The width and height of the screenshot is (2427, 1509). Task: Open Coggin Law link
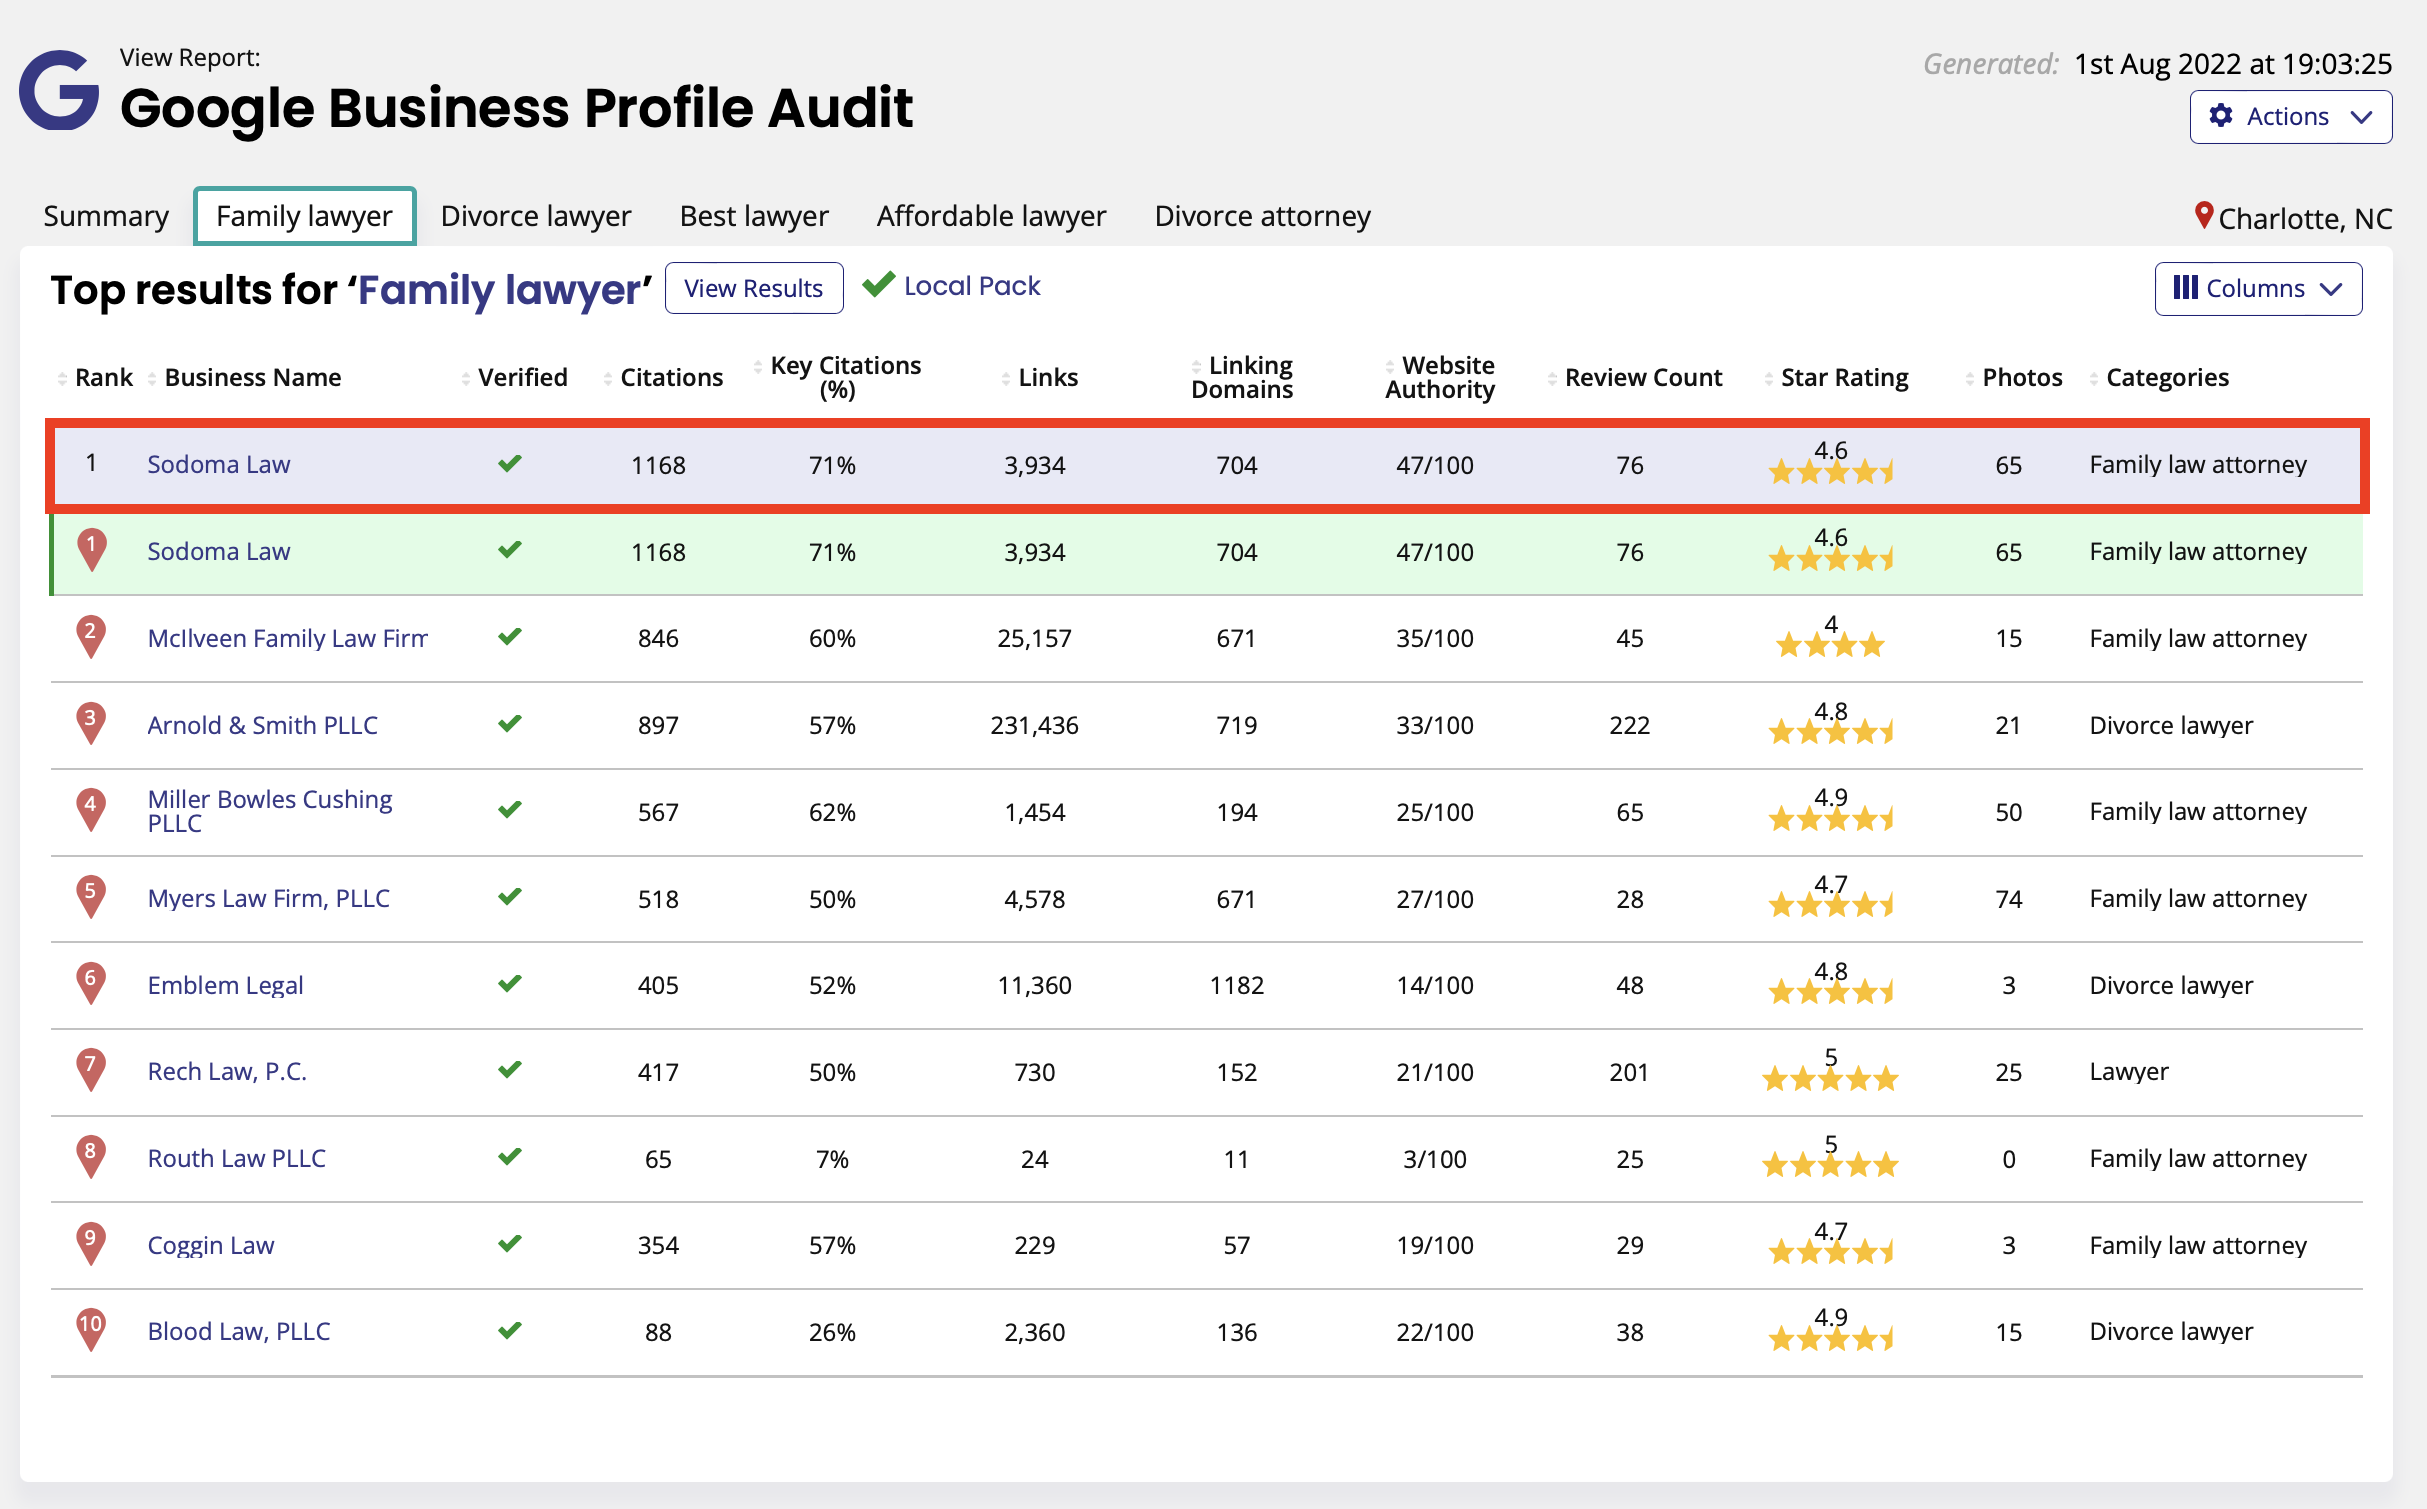[x=211, y=1246]
